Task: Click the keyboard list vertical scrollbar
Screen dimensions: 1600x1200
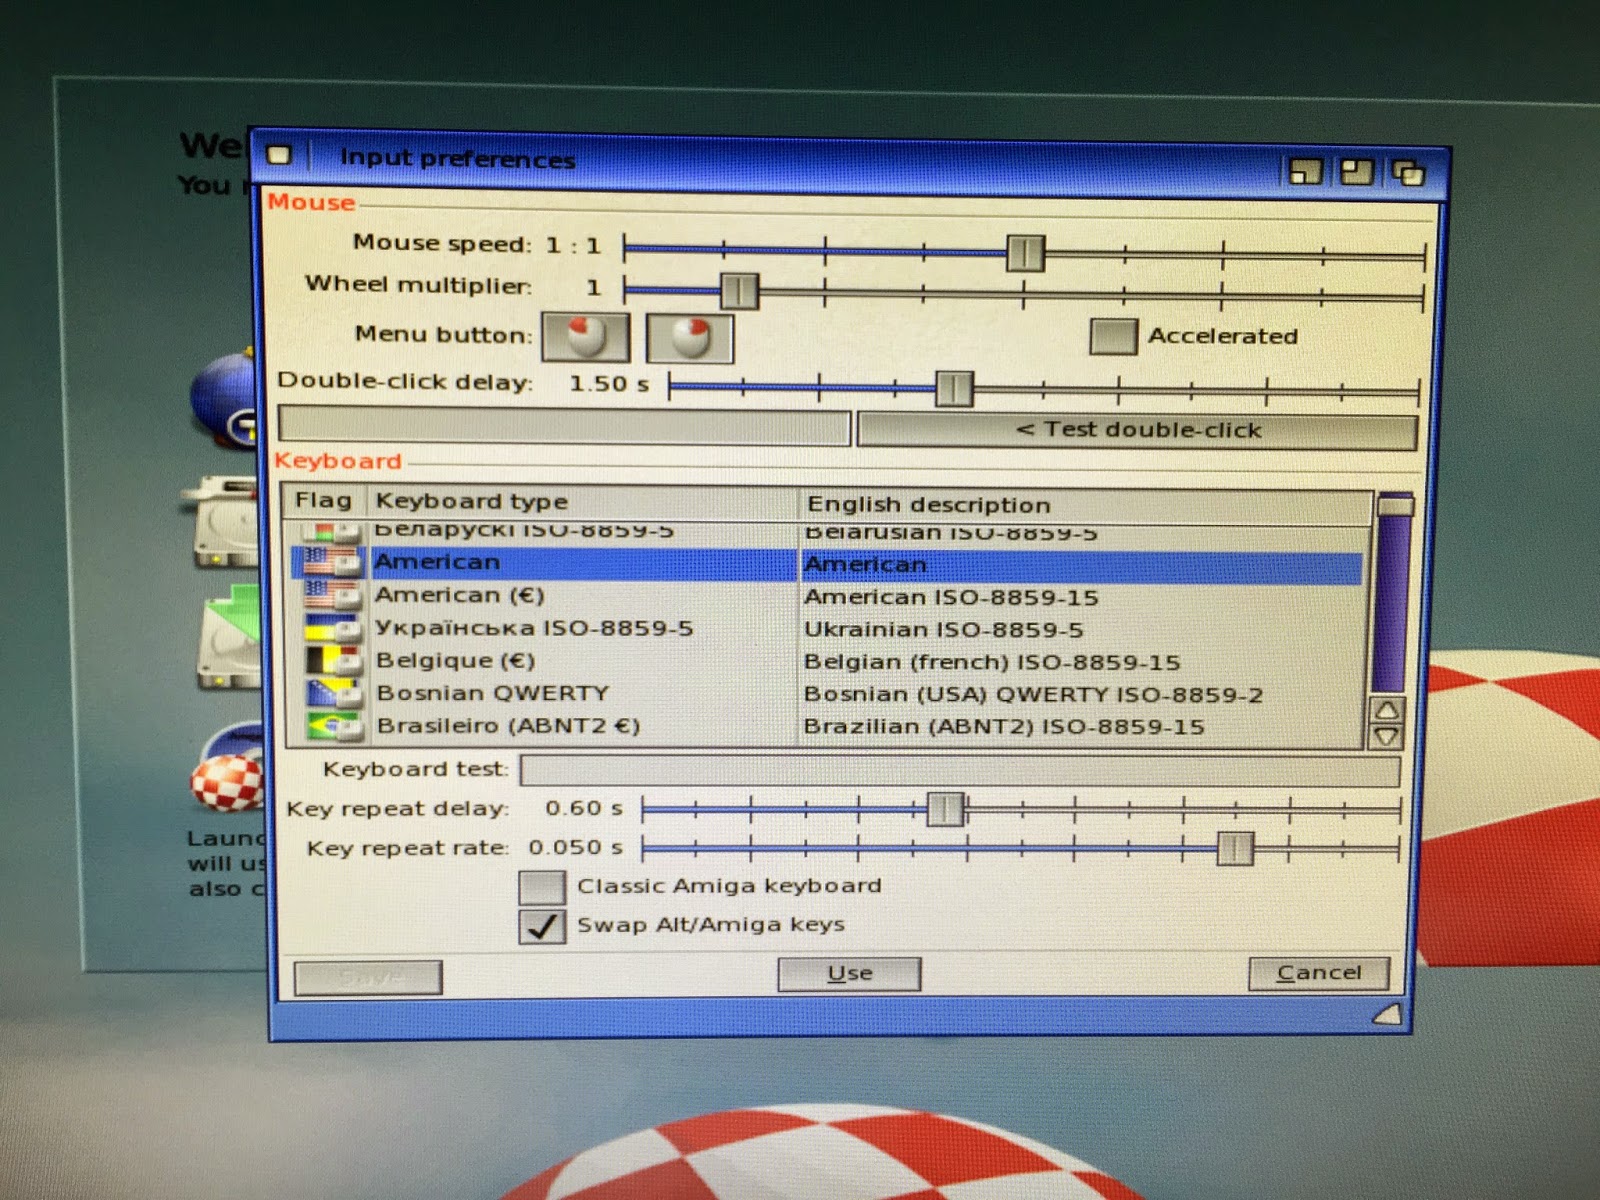Action: (x=1393, y=593)
